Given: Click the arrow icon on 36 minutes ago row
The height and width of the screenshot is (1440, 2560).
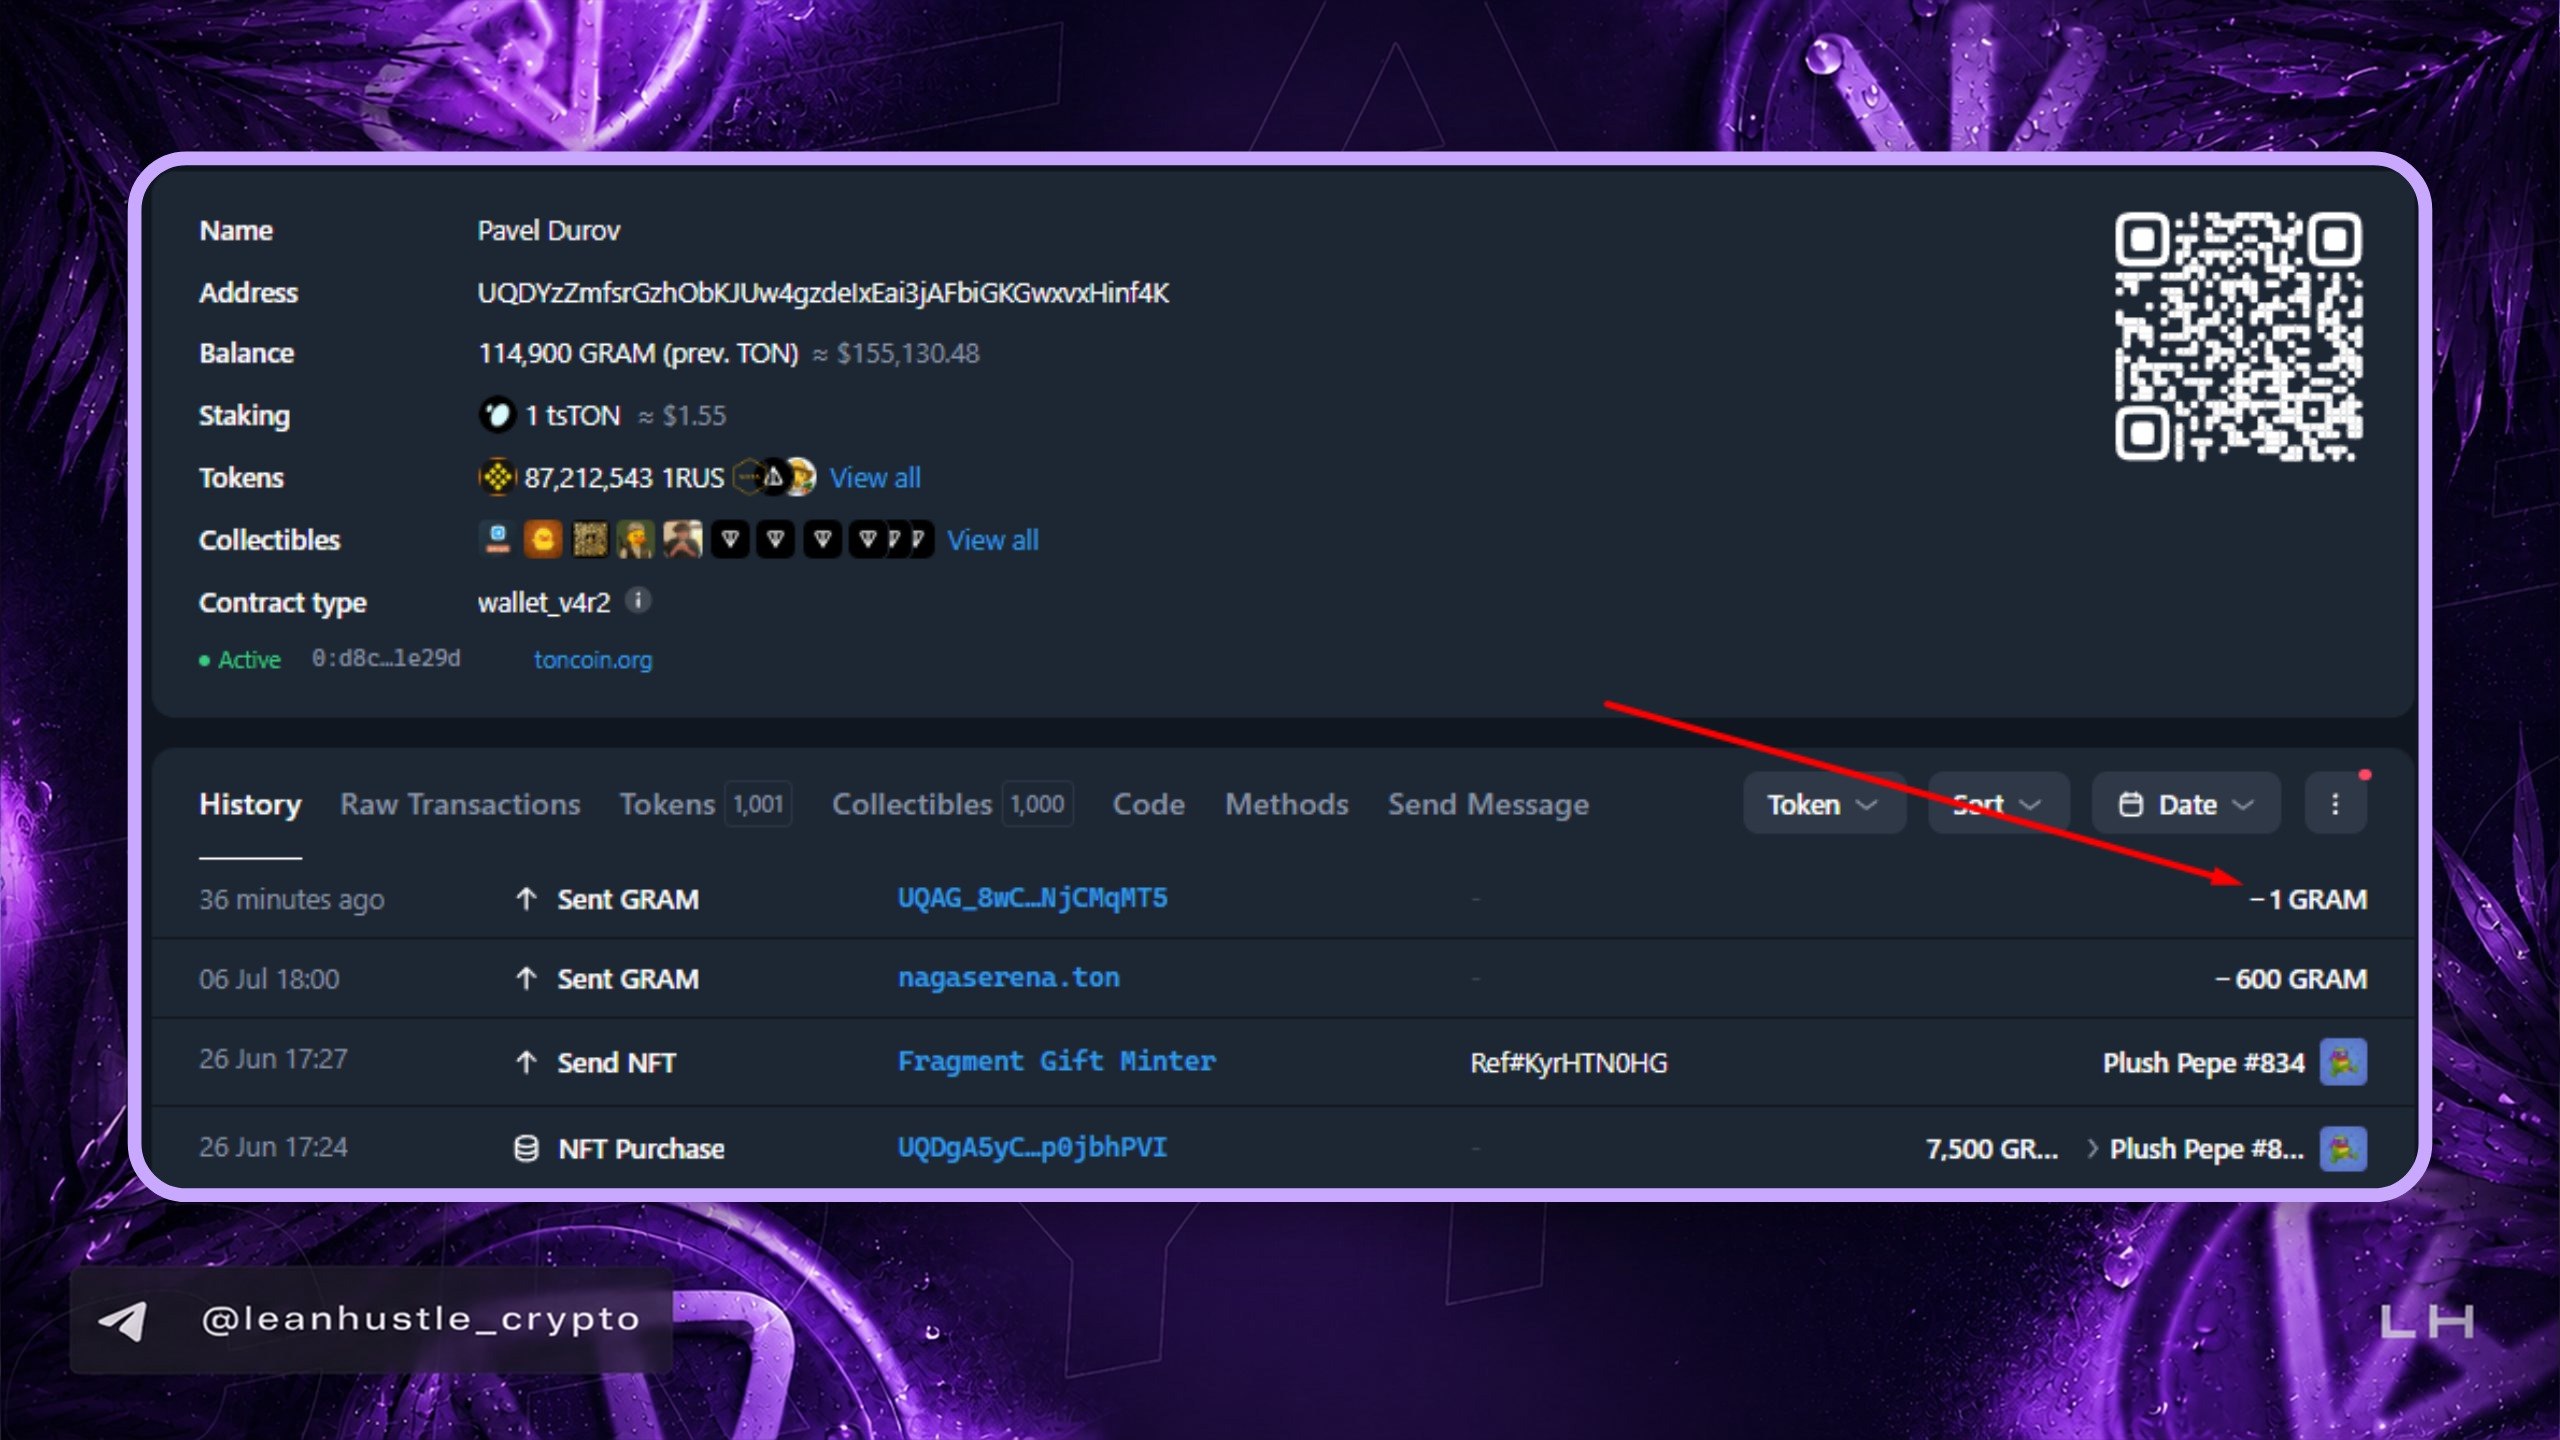Looking at the screenshot, I should [x=526, y=899].
